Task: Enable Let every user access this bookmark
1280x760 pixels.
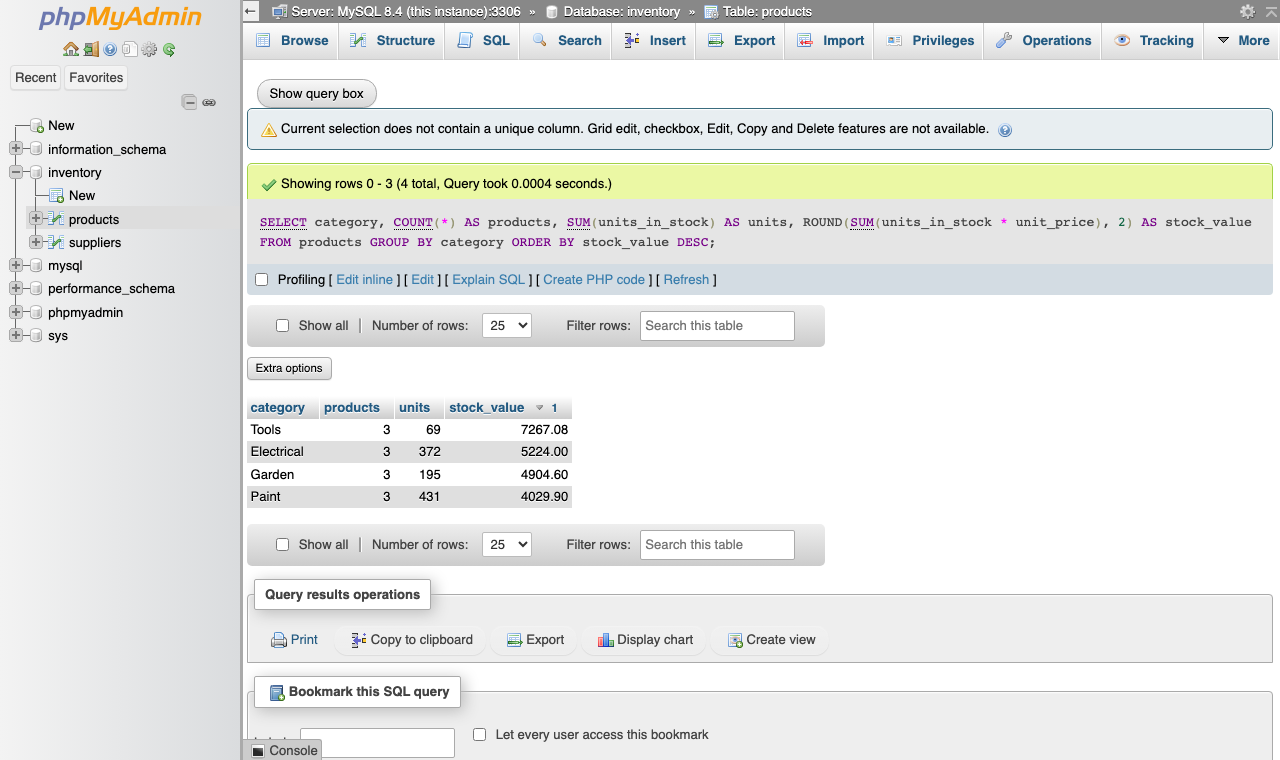Action: 479,735
